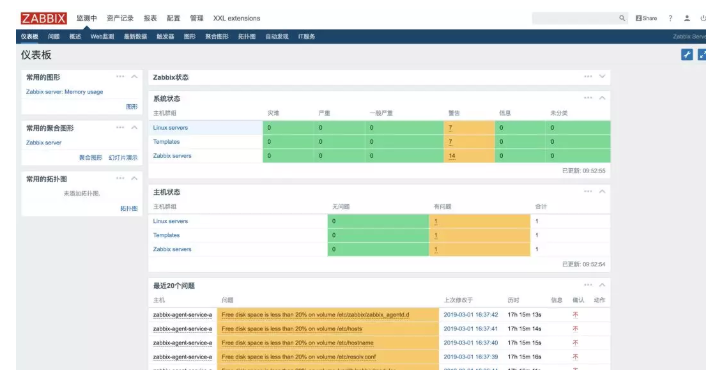Open the 监测中 top menu
This screenshot has width=714, height=384.
point(87,18)
